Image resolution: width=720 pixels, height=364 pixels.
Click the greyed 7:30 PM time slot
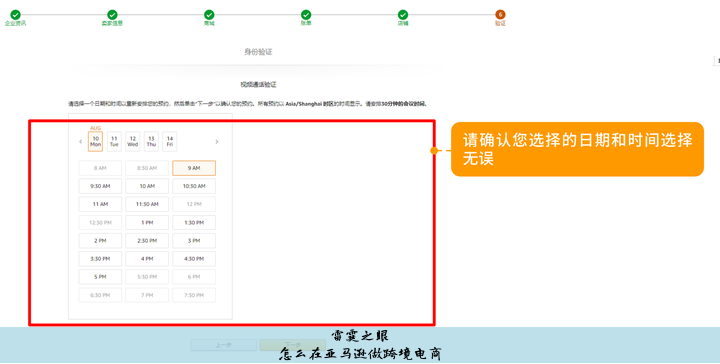[194, 295]
